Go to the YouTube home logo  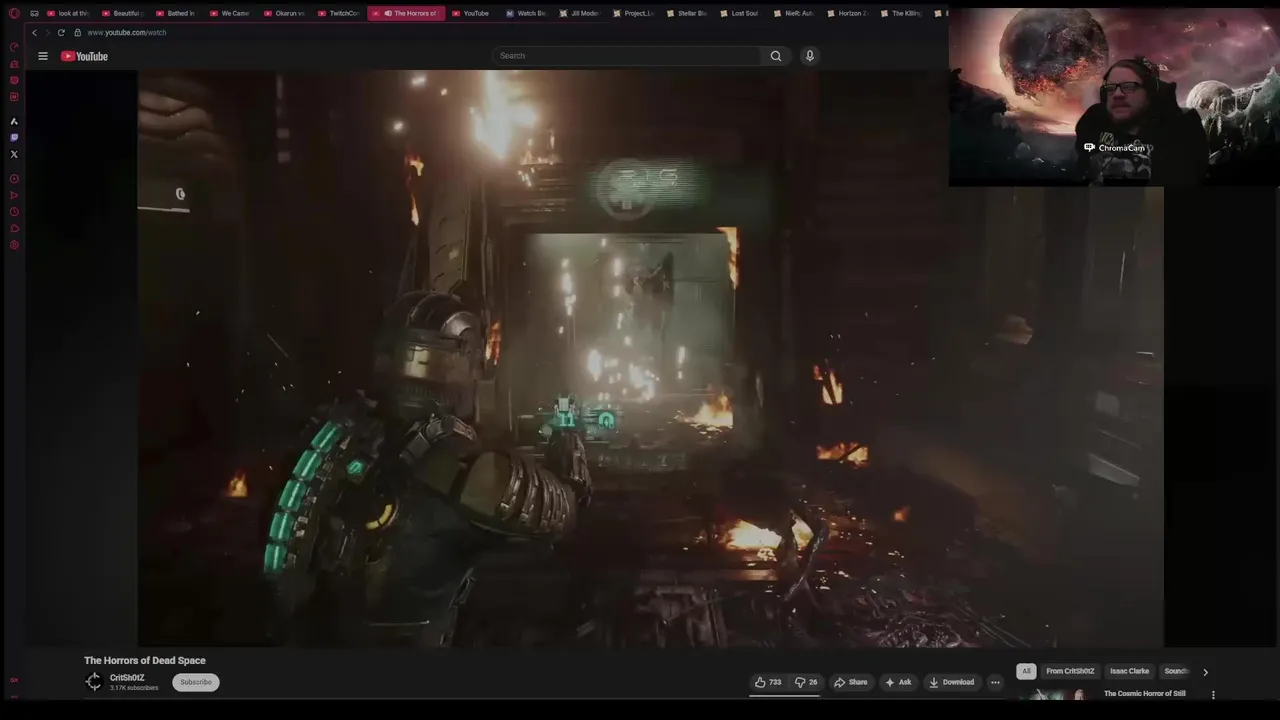click(84, 56)
